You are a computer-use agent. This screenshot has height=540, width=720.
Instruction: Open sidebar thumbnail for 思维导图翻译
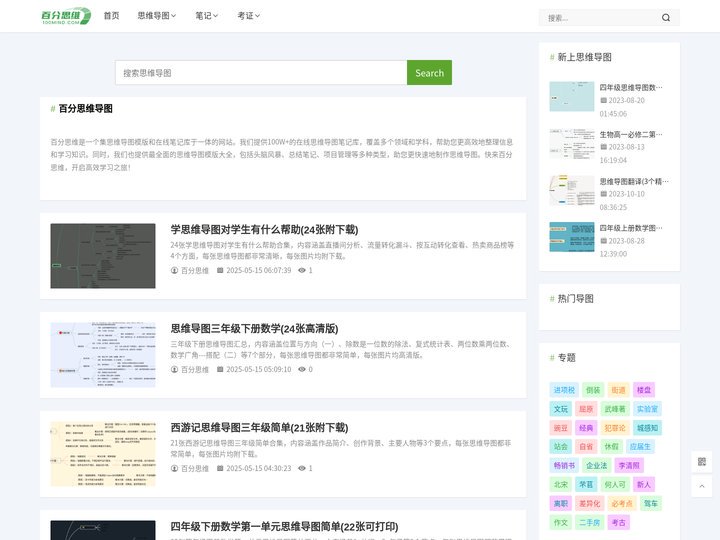pyautogui.click(x=572, y=190)
